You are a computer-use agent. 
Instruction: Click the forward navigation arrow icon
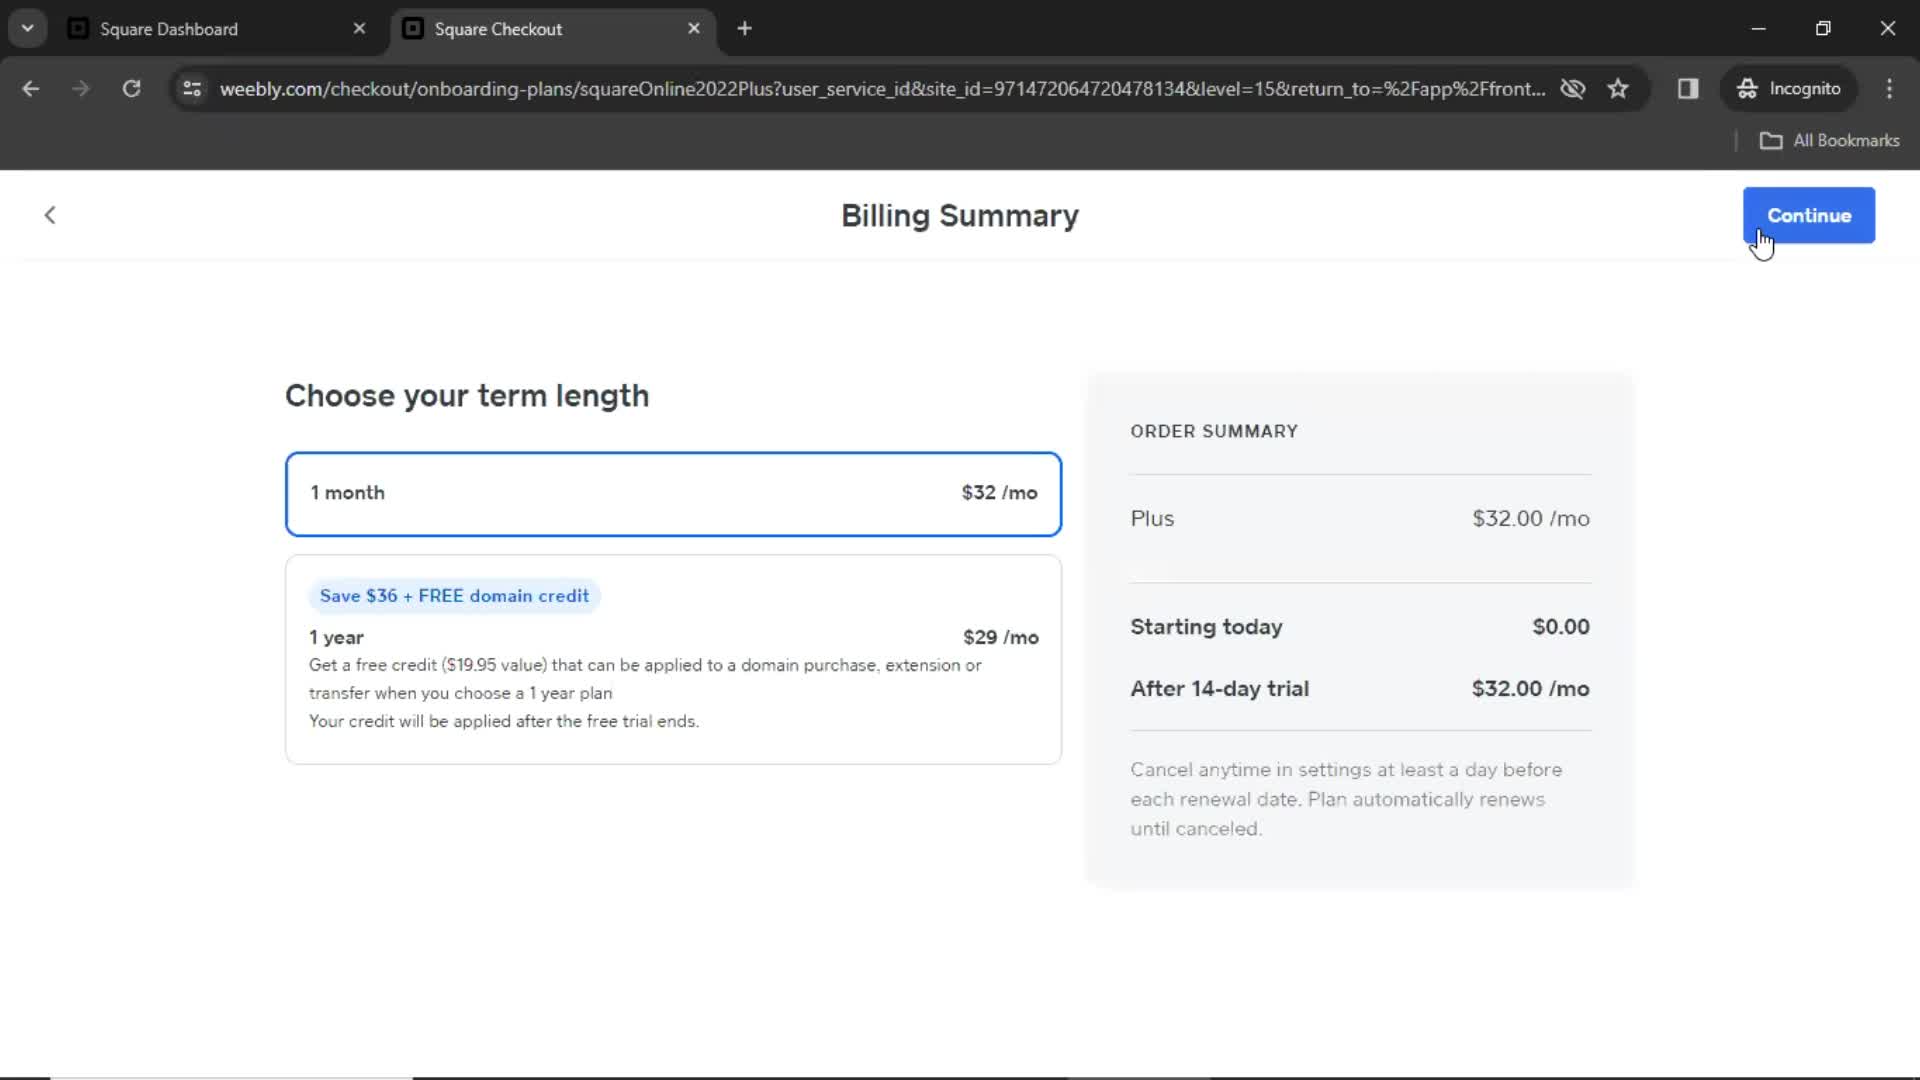point(80,88)
